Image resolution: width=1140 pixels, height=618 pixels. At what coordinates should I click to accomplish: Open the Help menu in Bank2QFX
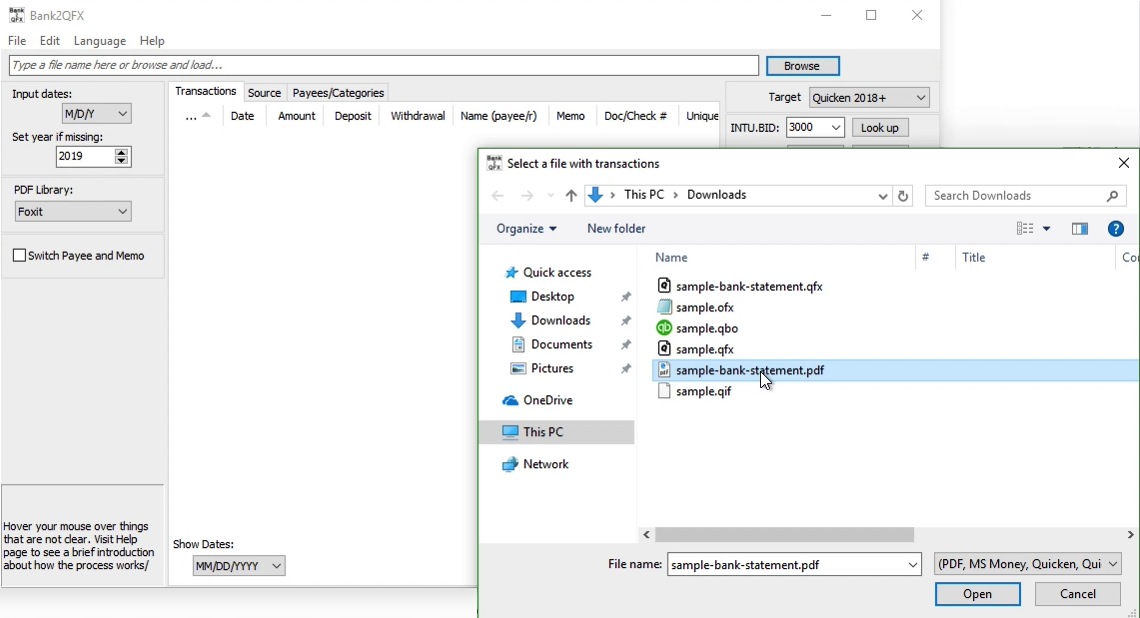152,41
